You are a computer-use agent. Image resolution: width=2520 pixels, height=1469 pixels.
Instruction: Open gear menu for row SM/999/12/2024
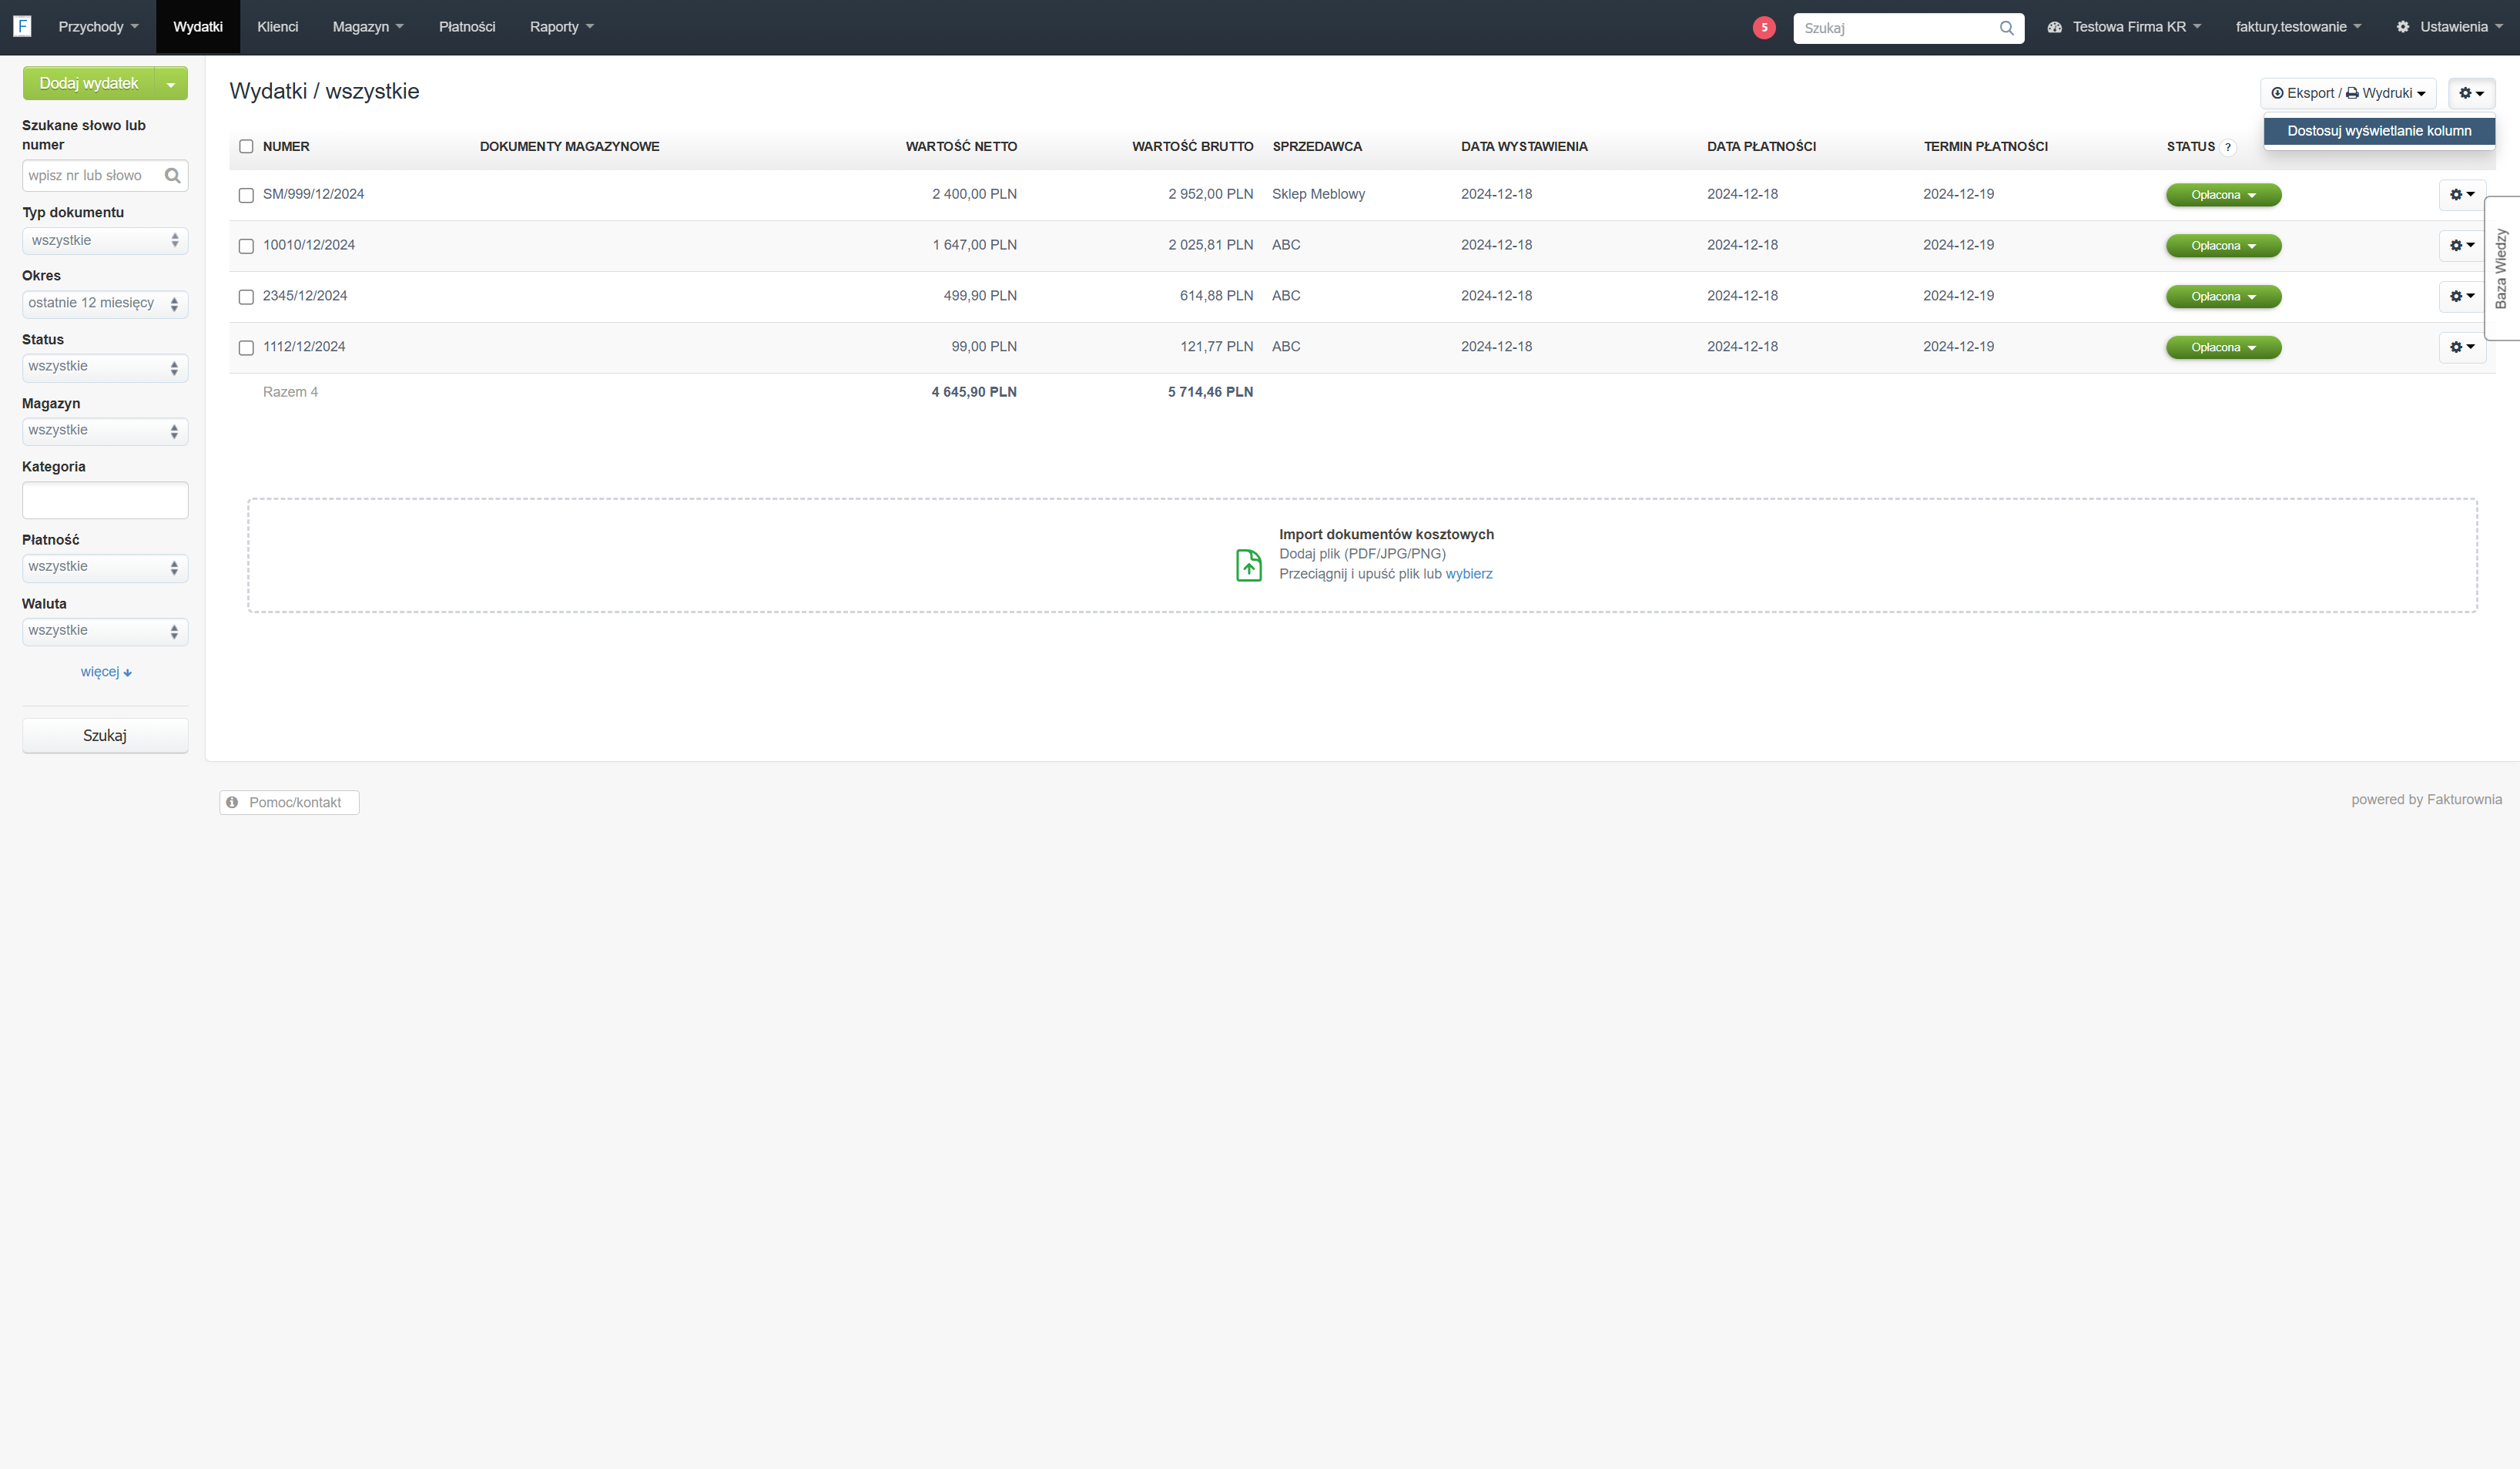coord(2462,195)
